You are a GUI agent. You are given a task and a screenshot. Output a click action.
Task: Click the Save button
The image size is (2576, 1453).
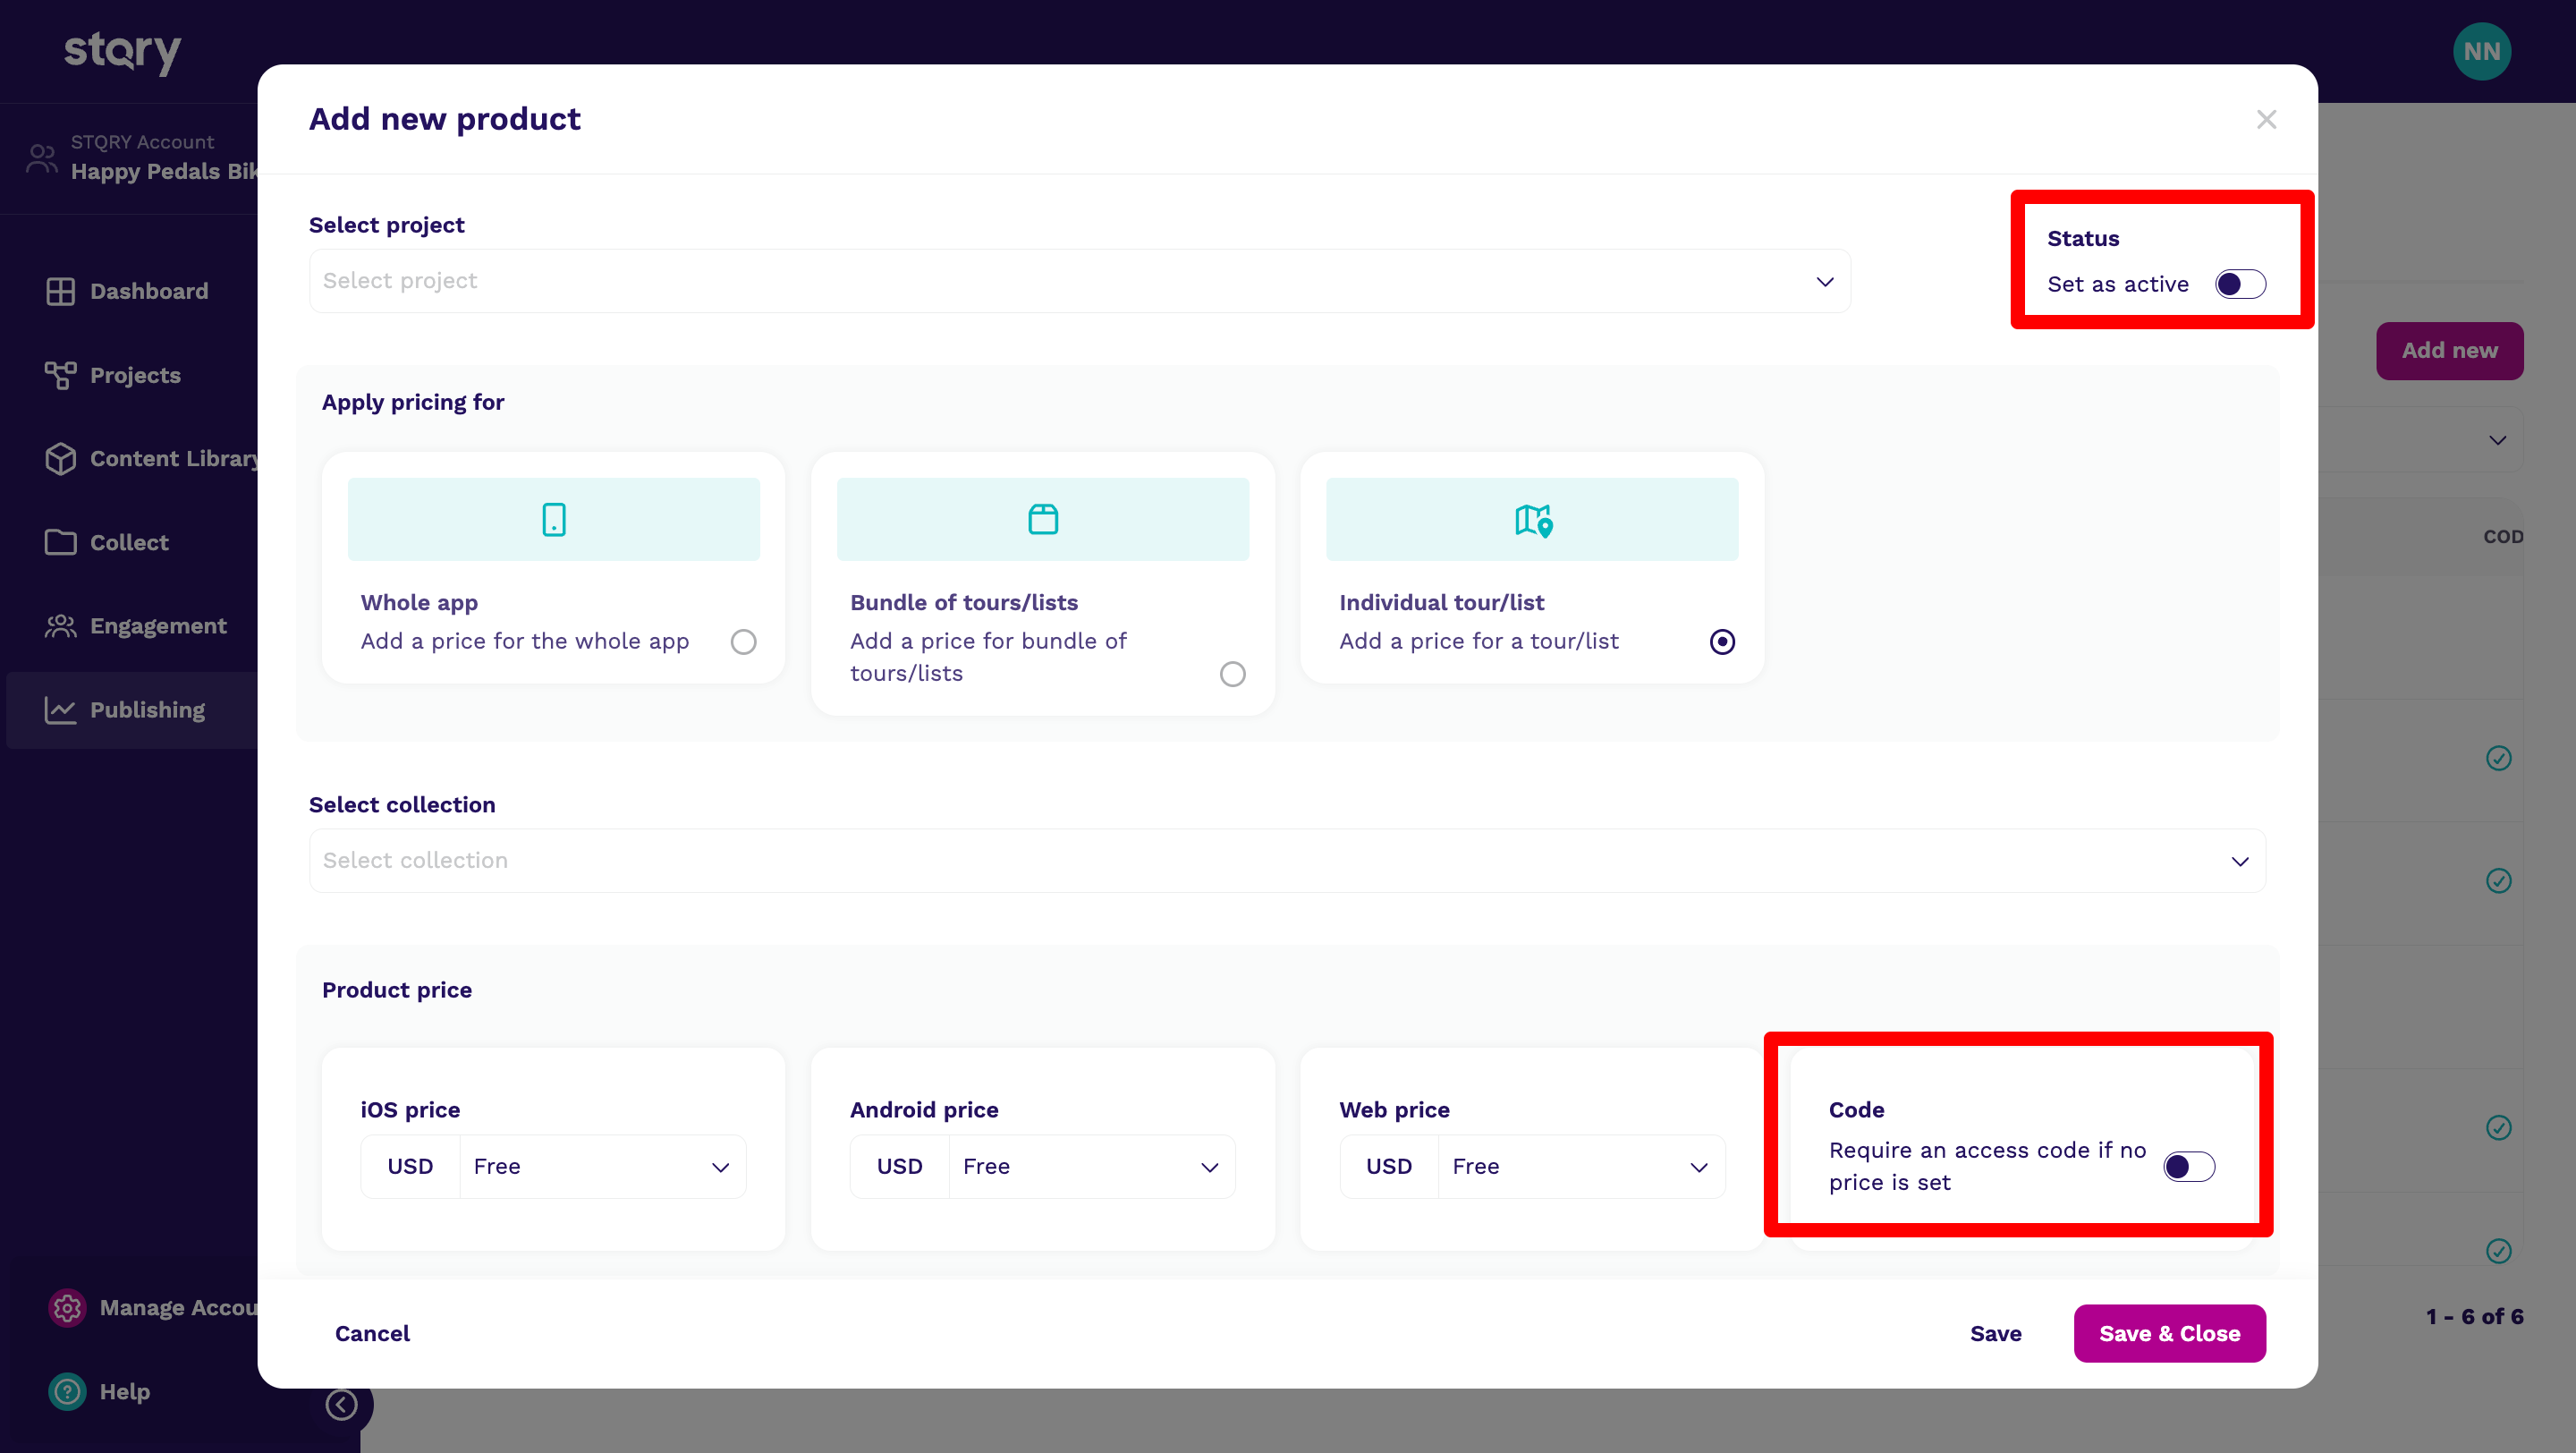click(x=1995, y=1333)
